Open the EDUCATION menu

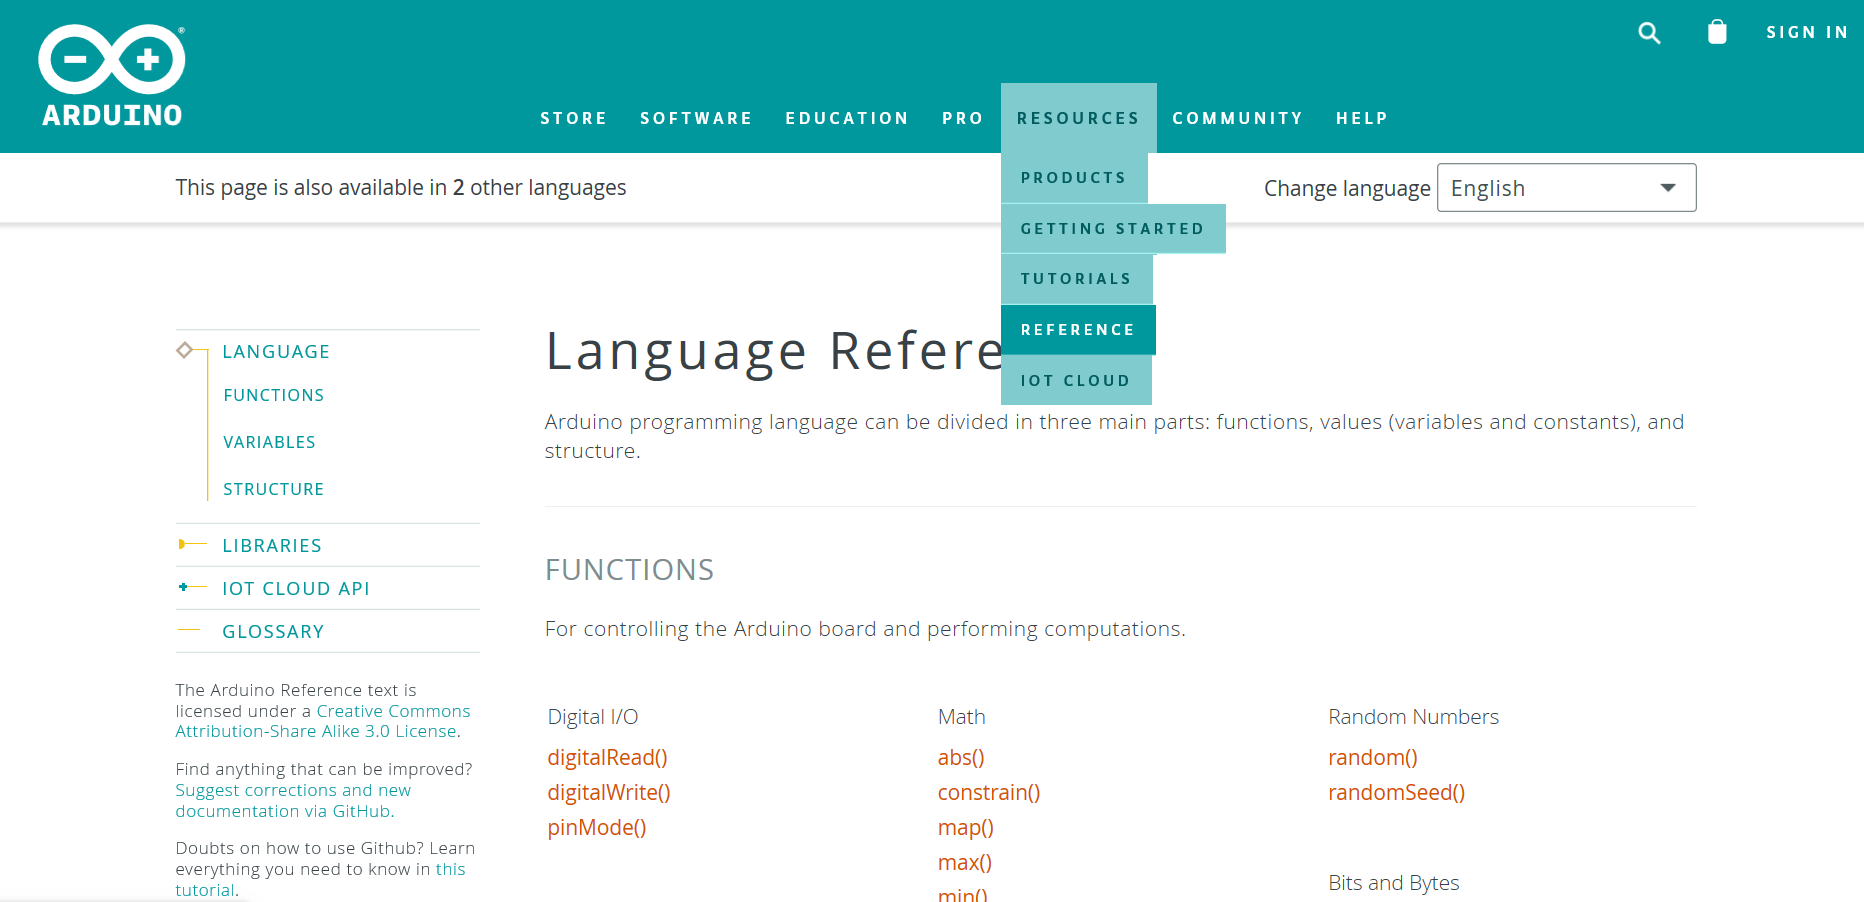pyautogui.click(x=847, y=118)
